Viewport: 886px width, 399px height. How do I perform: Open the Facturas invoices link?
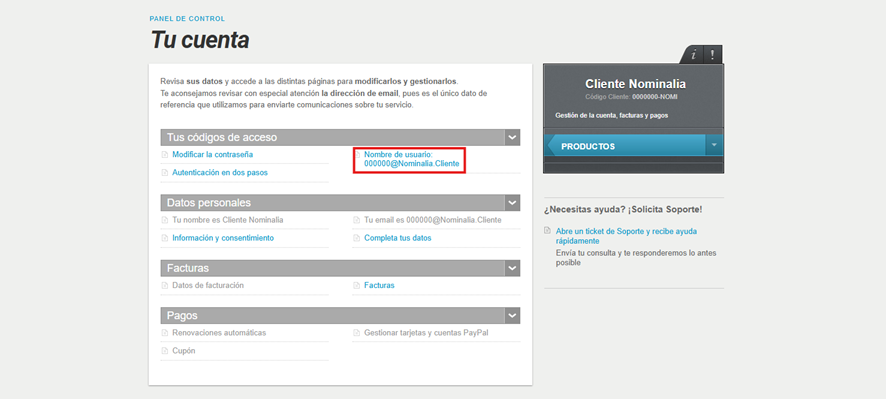point(379,286)
